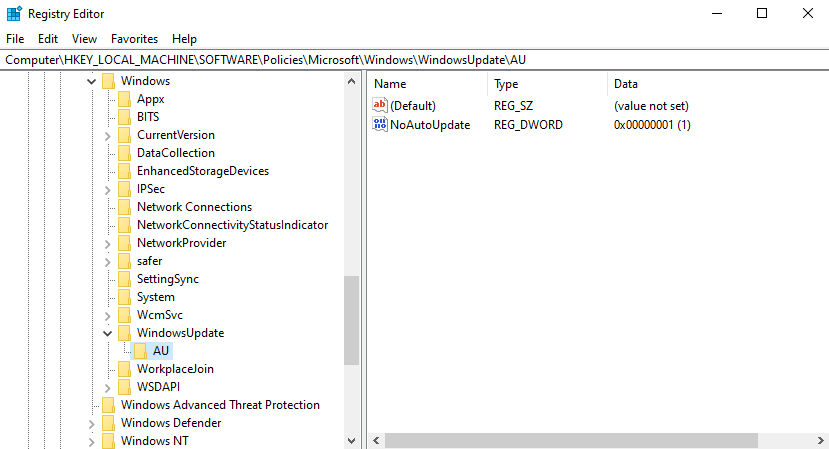
Task: Collapse the WindowsUpdate key
Action: tap(107, 333)
